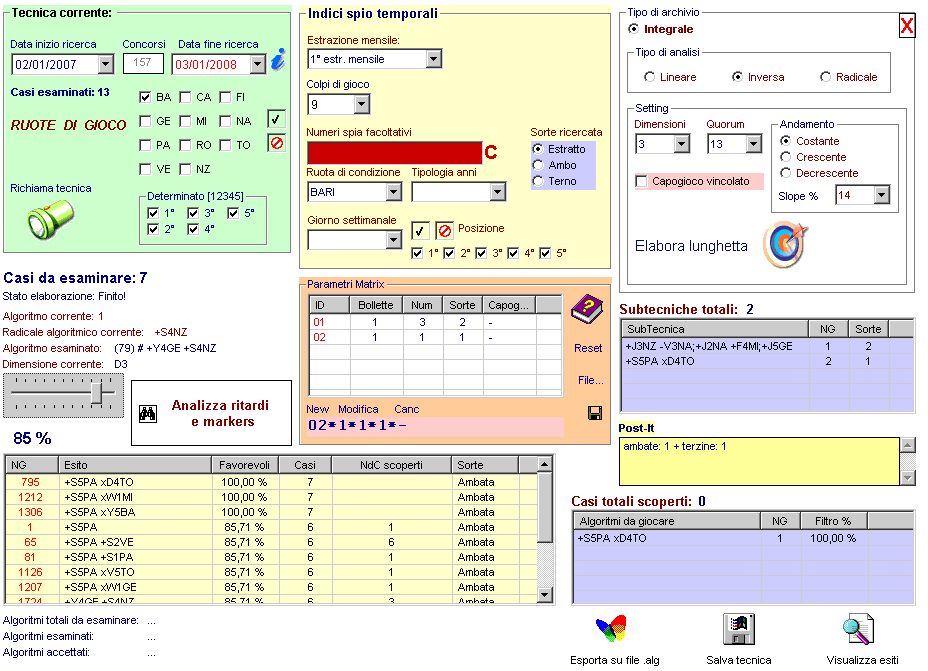
Task: Click the SubTecnica column header
Action: [x=715, y=329]
